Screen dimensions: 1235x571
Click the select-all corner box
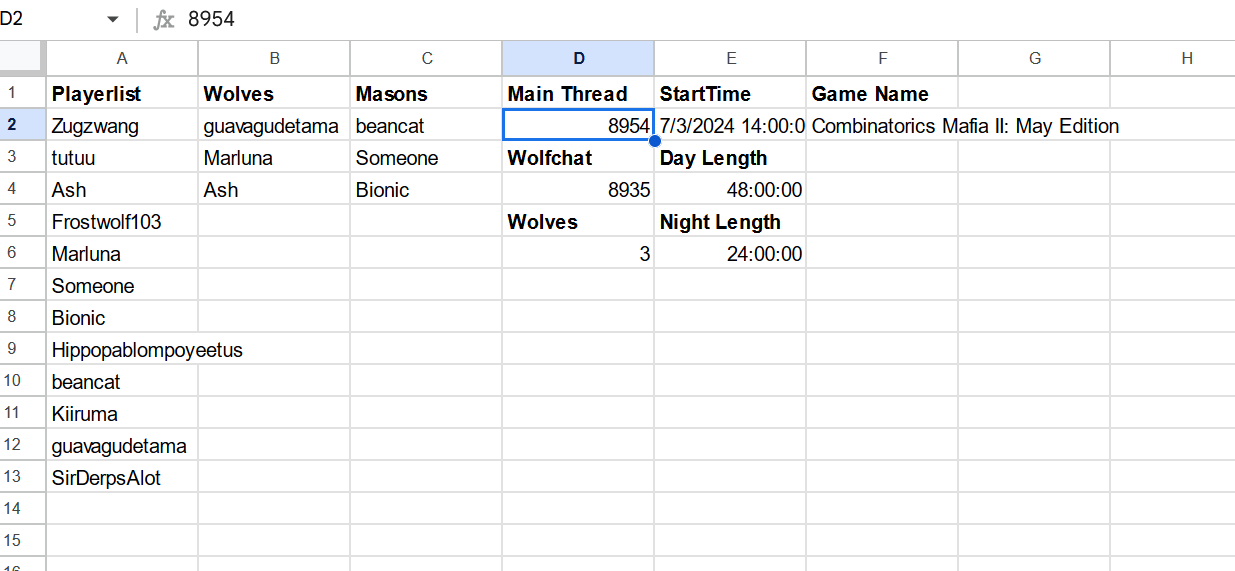22,58
